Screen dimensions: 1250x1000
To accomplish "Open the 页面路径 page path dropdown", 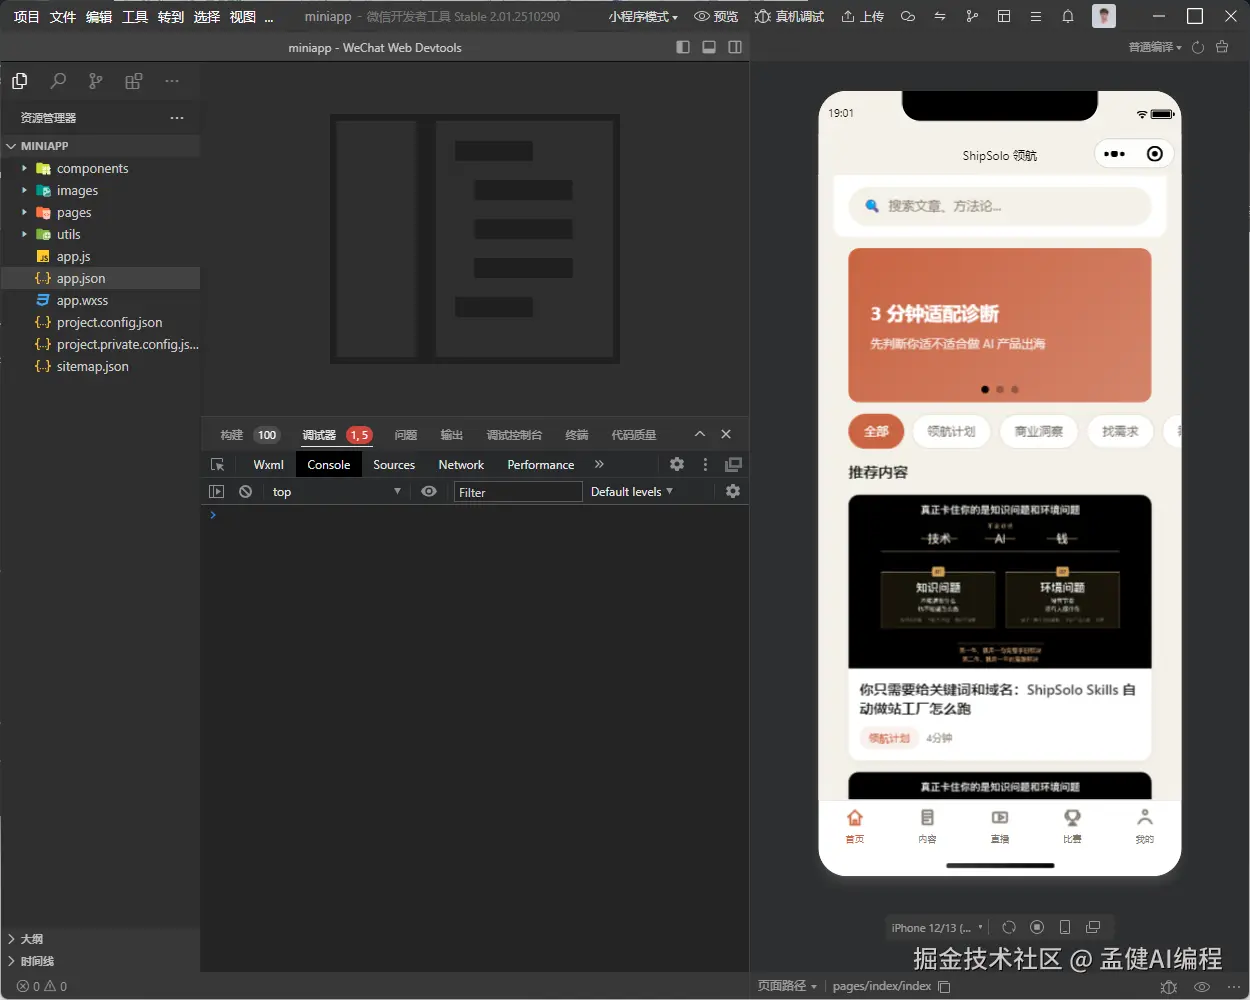I will tap(787, 986).
